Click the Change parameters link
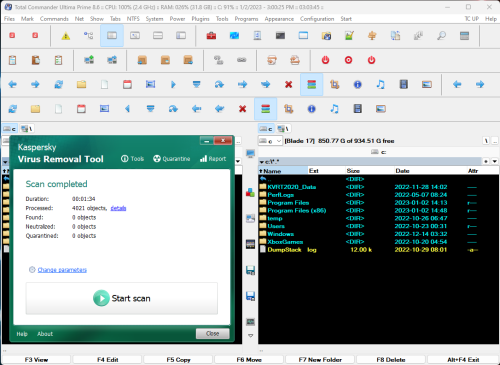Image resolution: width=500 pixels, height=365 pixels. [x=62, y=270]
